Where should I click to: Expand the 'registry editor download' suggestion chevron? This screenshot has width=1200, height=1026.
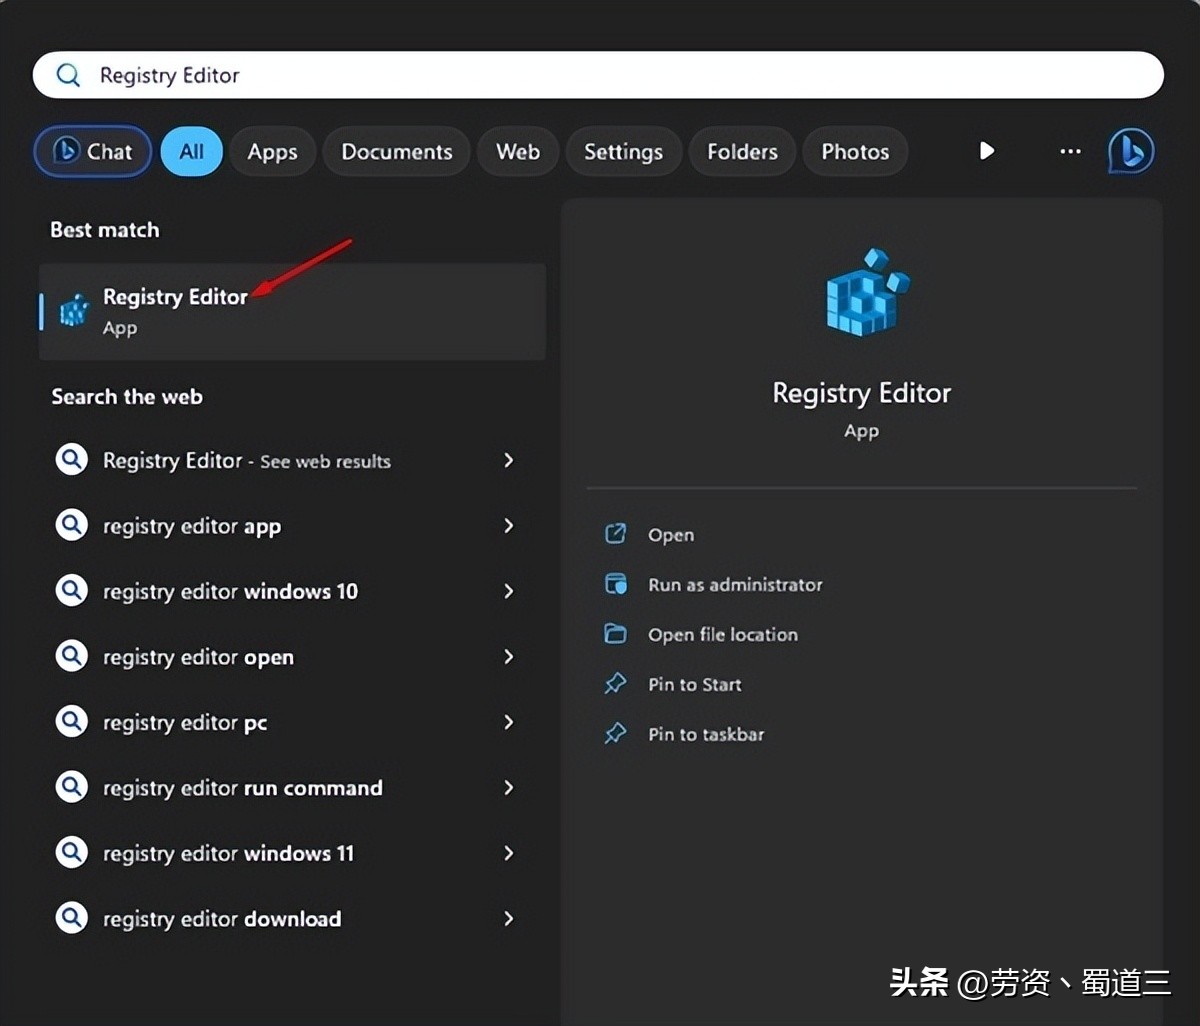(510, 918)
